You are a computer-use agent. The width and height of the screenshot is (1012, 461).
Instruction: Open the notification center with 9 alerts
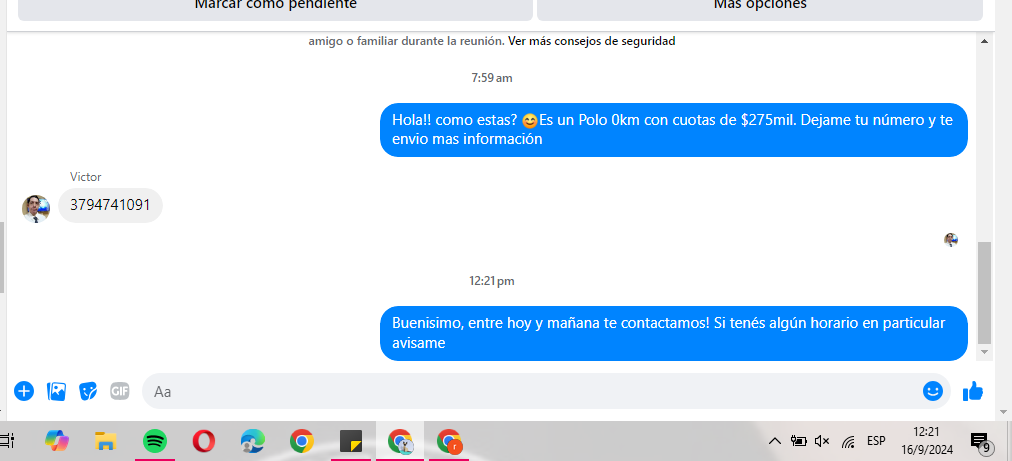(980, 441)
